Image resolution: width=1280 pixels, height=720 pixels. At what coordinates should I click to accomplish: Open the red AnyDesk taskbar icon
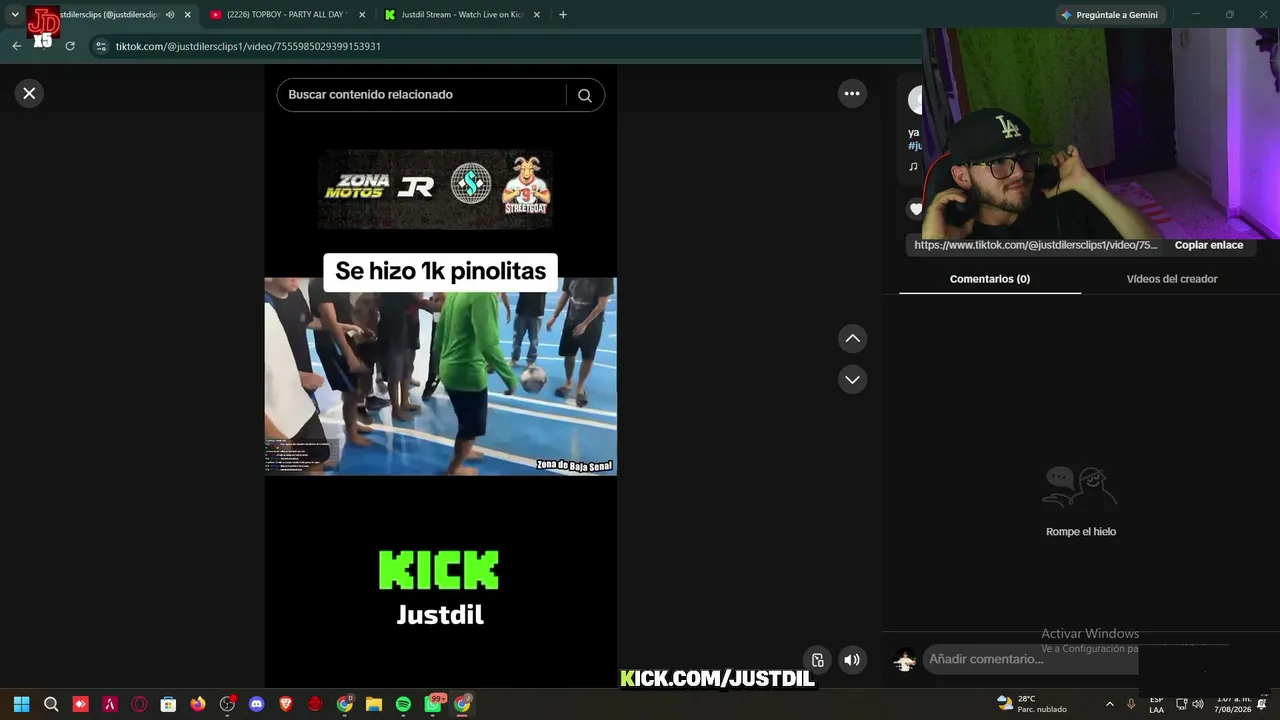[x=81, y=704]
